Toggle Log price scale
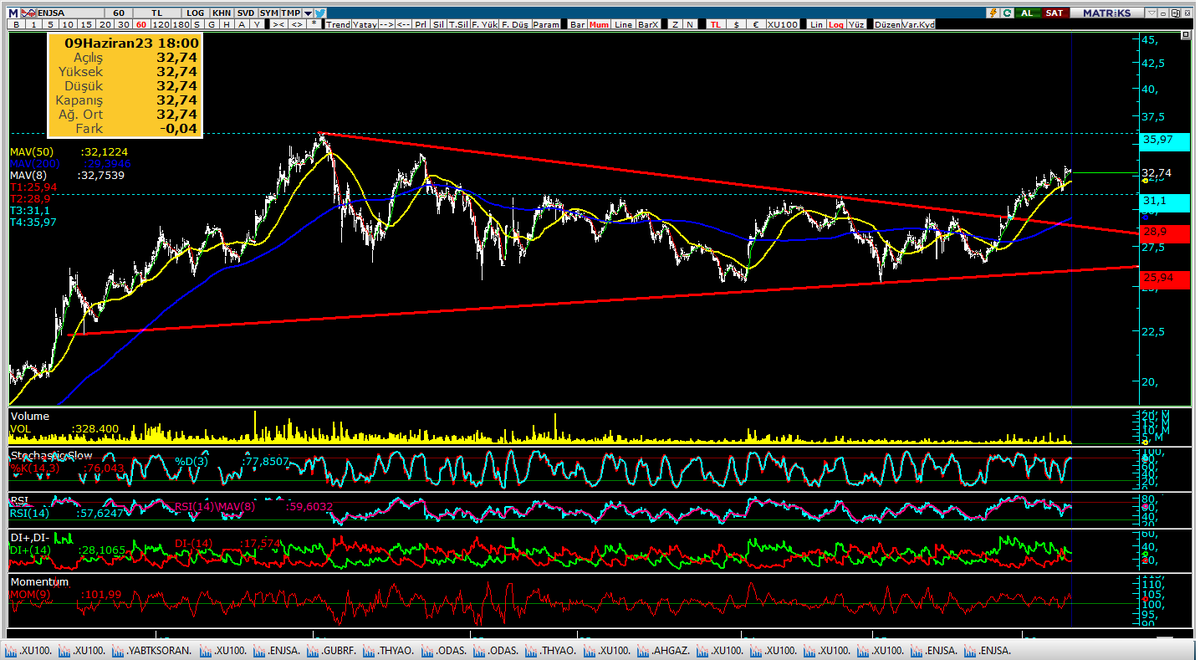The height and width of the screenshot is (660, 1200). (836, 24)
